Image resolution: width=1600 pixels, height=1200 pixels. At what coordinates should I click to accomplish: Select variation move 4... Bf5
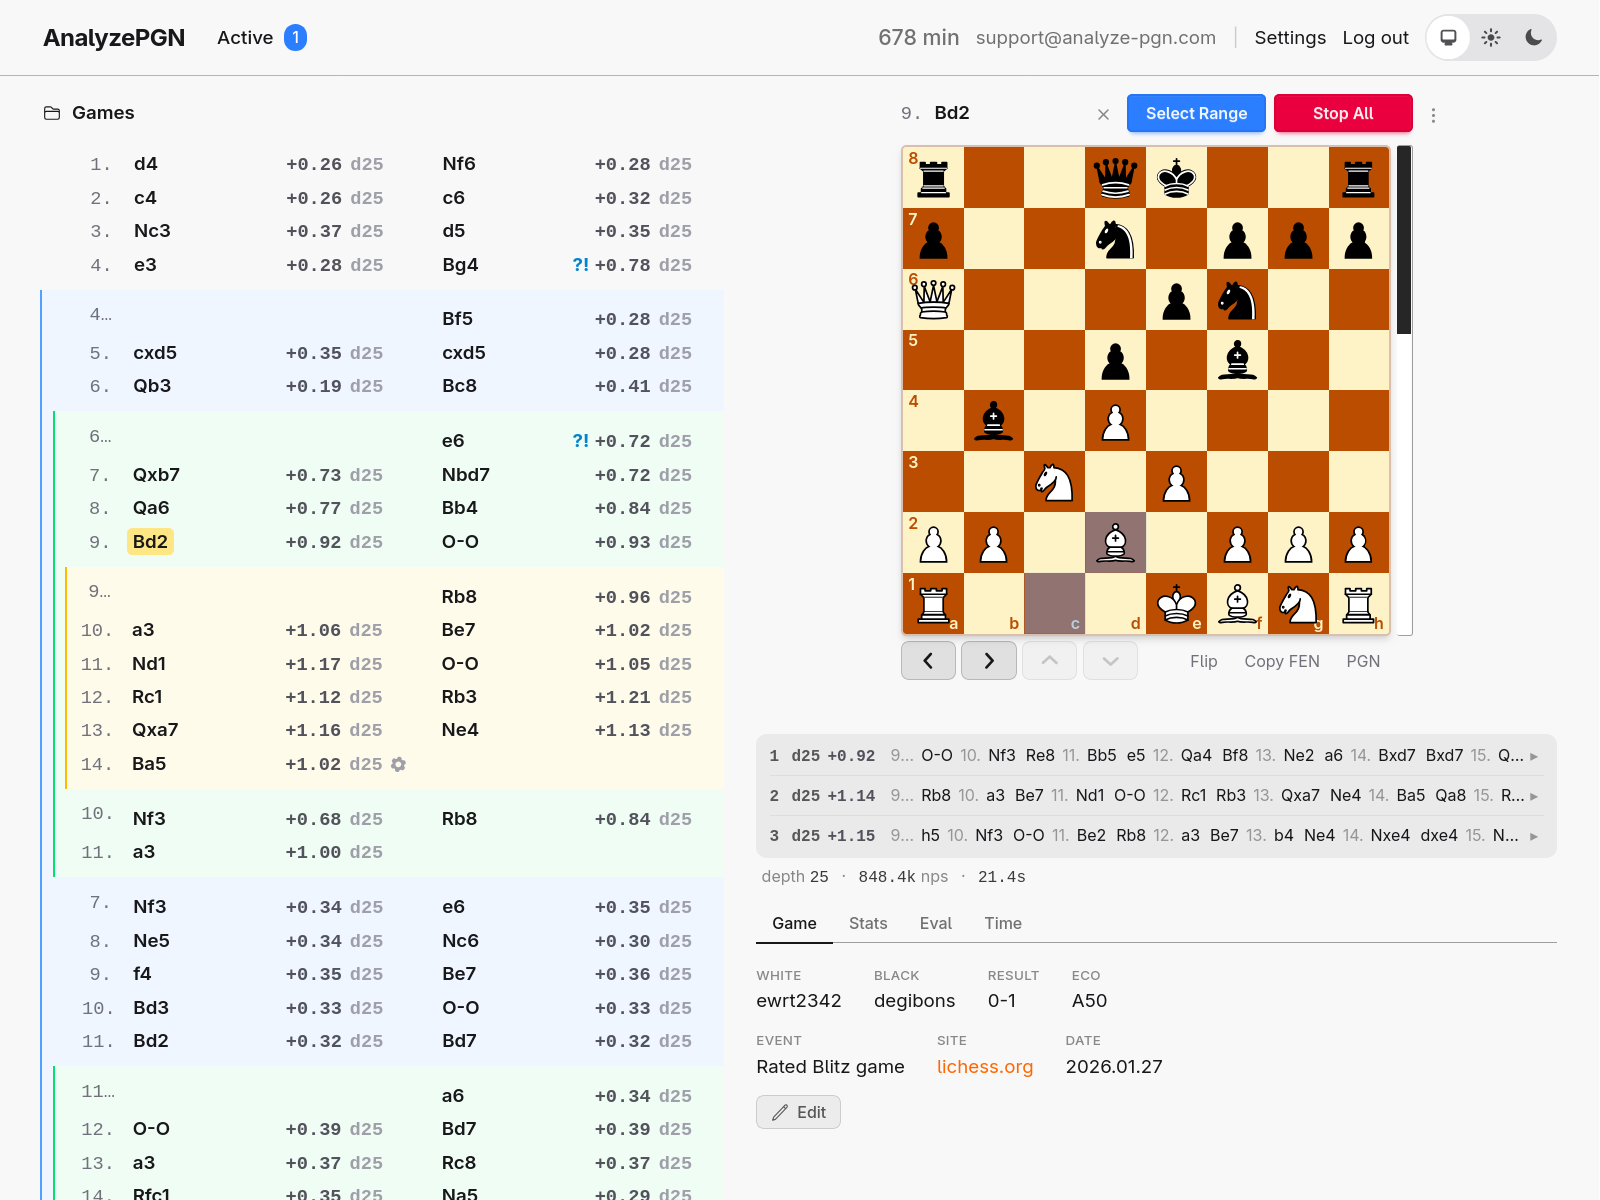(457, 319)
